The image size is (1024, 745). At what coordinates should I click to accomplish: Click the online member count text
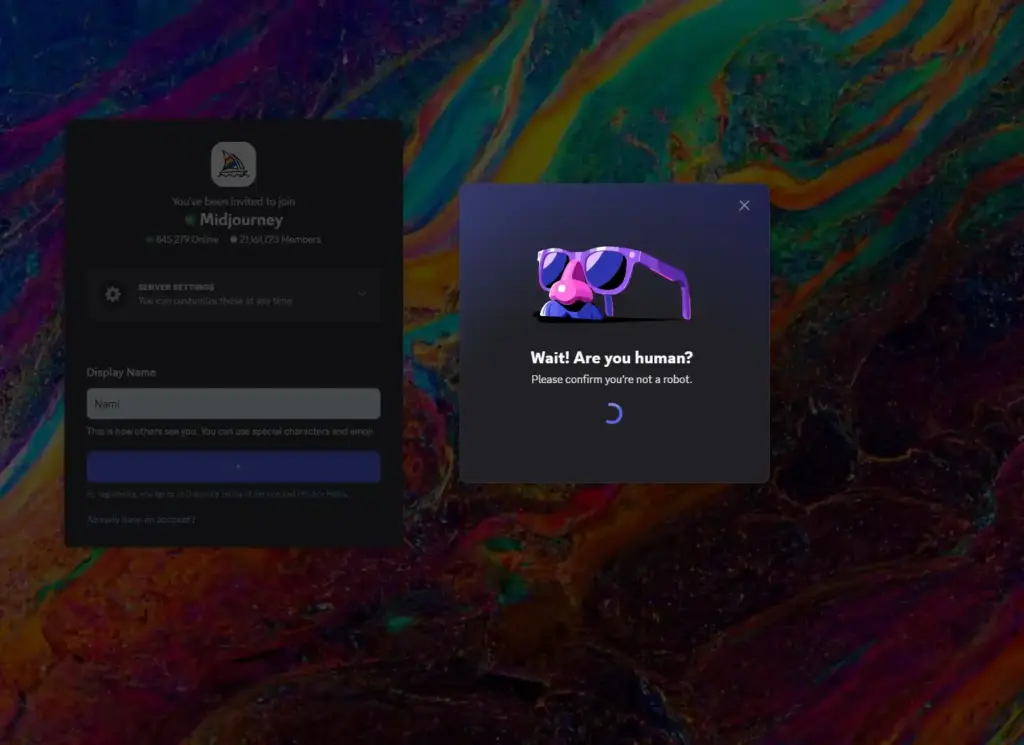click(x=187, y=240)
